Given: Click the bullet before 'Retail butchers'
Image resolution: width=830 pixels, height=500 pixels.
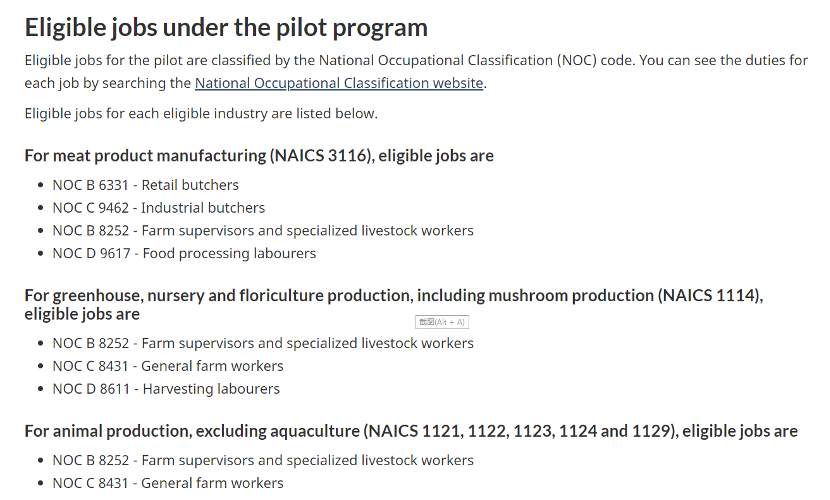Looking at the screenshot, I should click(40, 185).
